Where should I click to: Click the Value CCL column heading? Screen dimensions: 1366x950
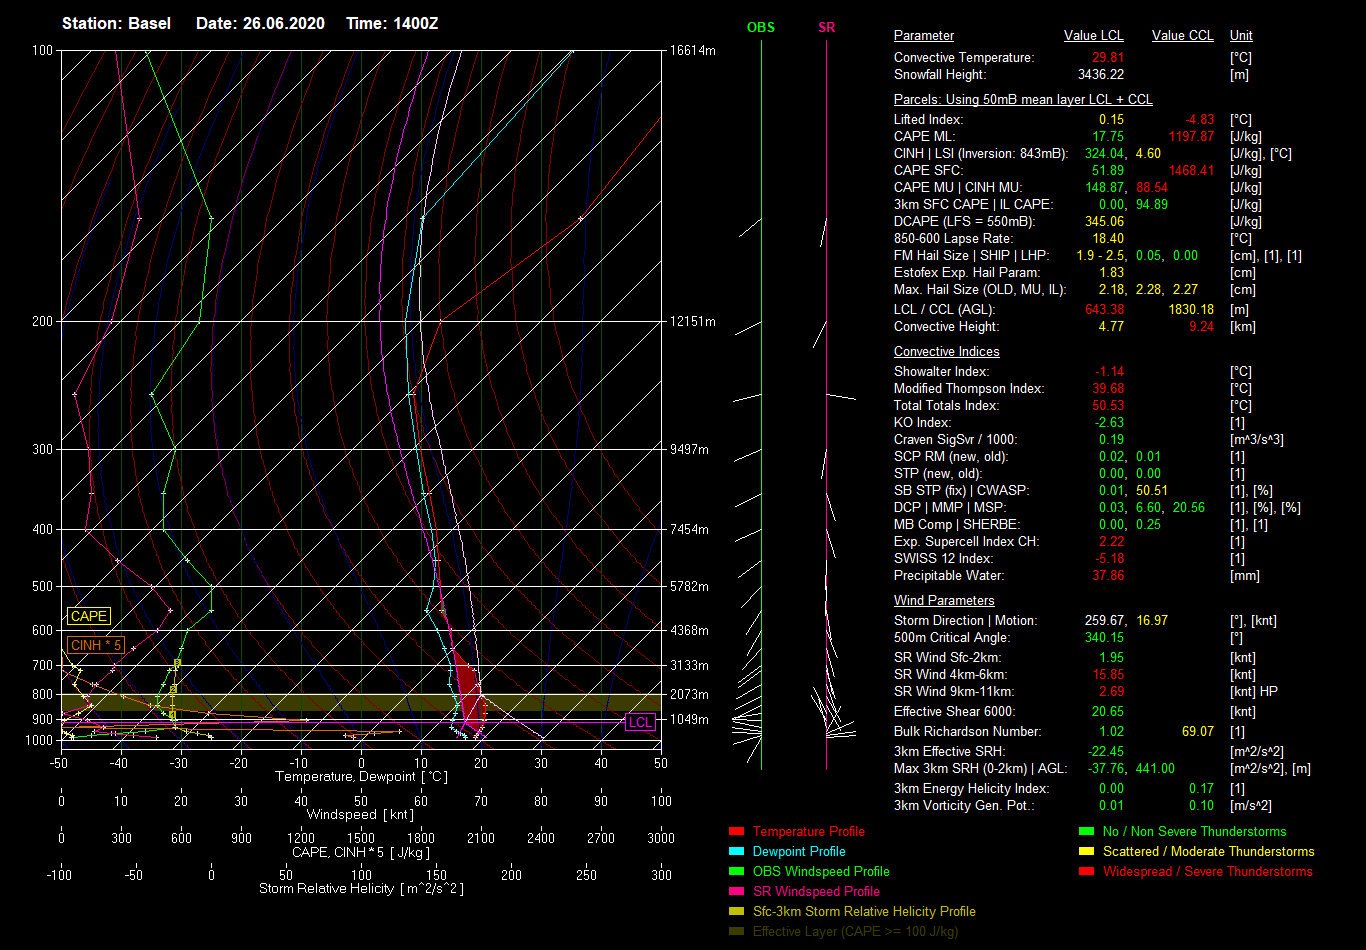click(x=1182, y=36)
